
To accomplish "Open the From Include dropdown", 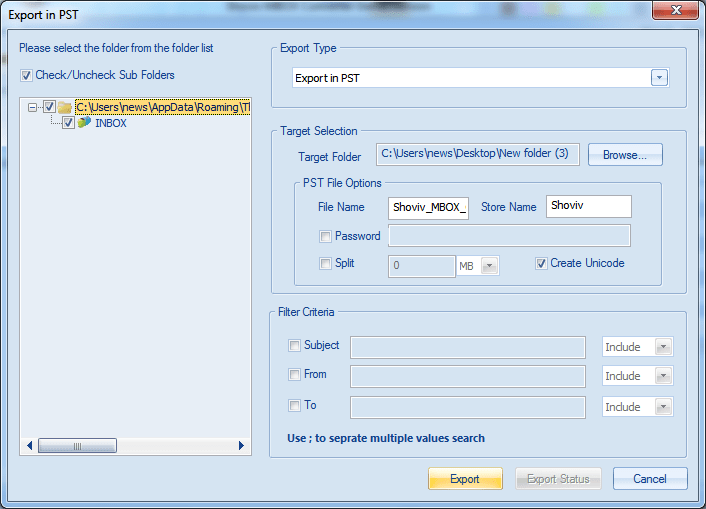I will pyautogui.click(x=662, y=376).
